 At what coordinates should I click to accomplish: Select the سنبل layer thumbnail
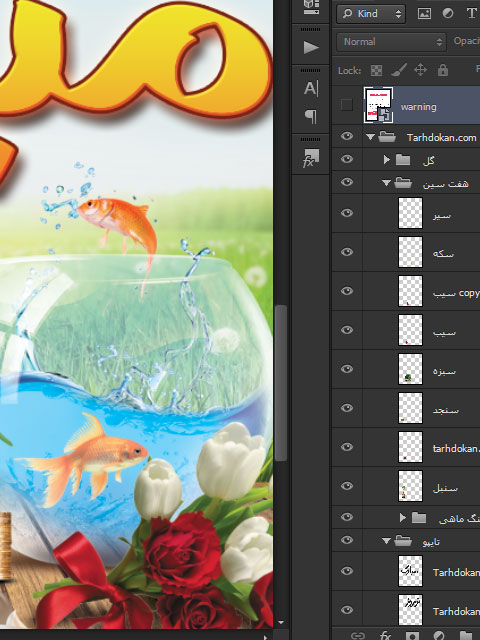pyautogui.click(x=410, y=486)
